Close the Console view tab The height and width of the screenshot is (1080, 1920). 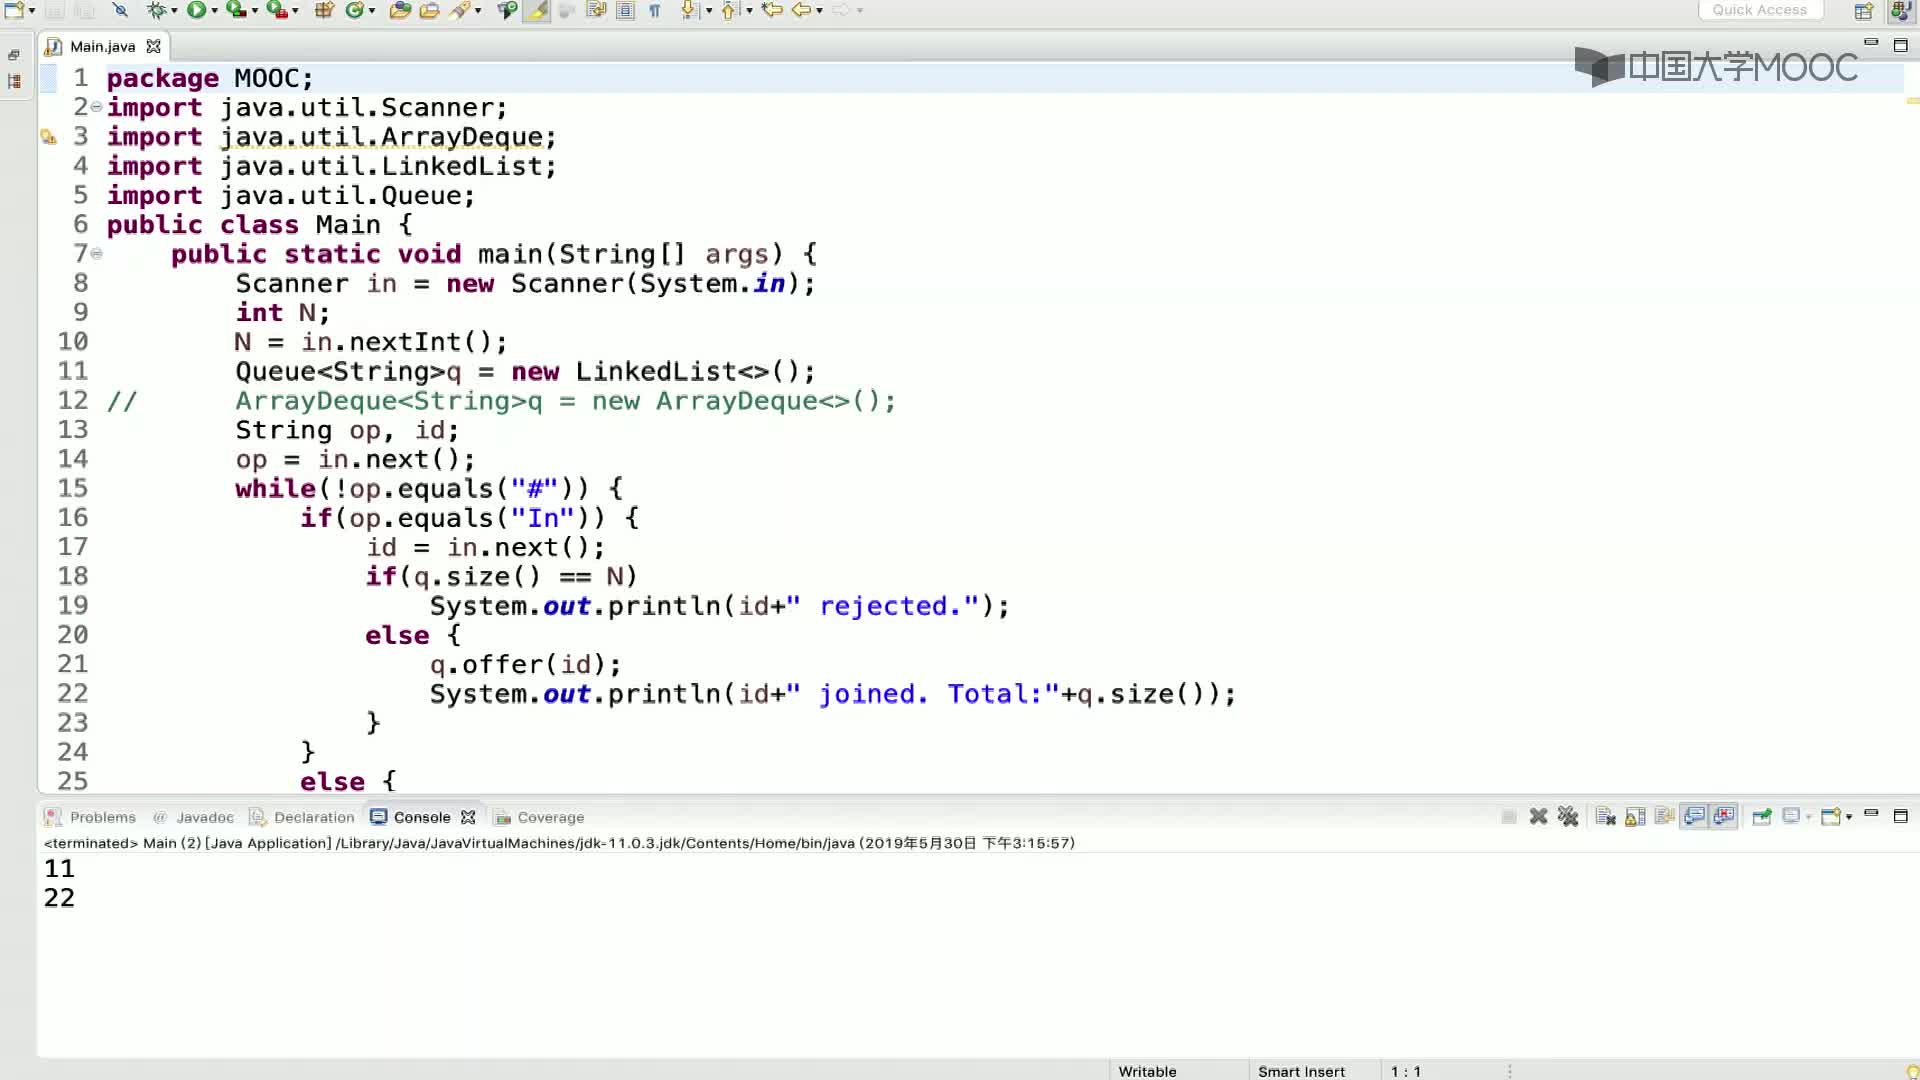[468, 817]
